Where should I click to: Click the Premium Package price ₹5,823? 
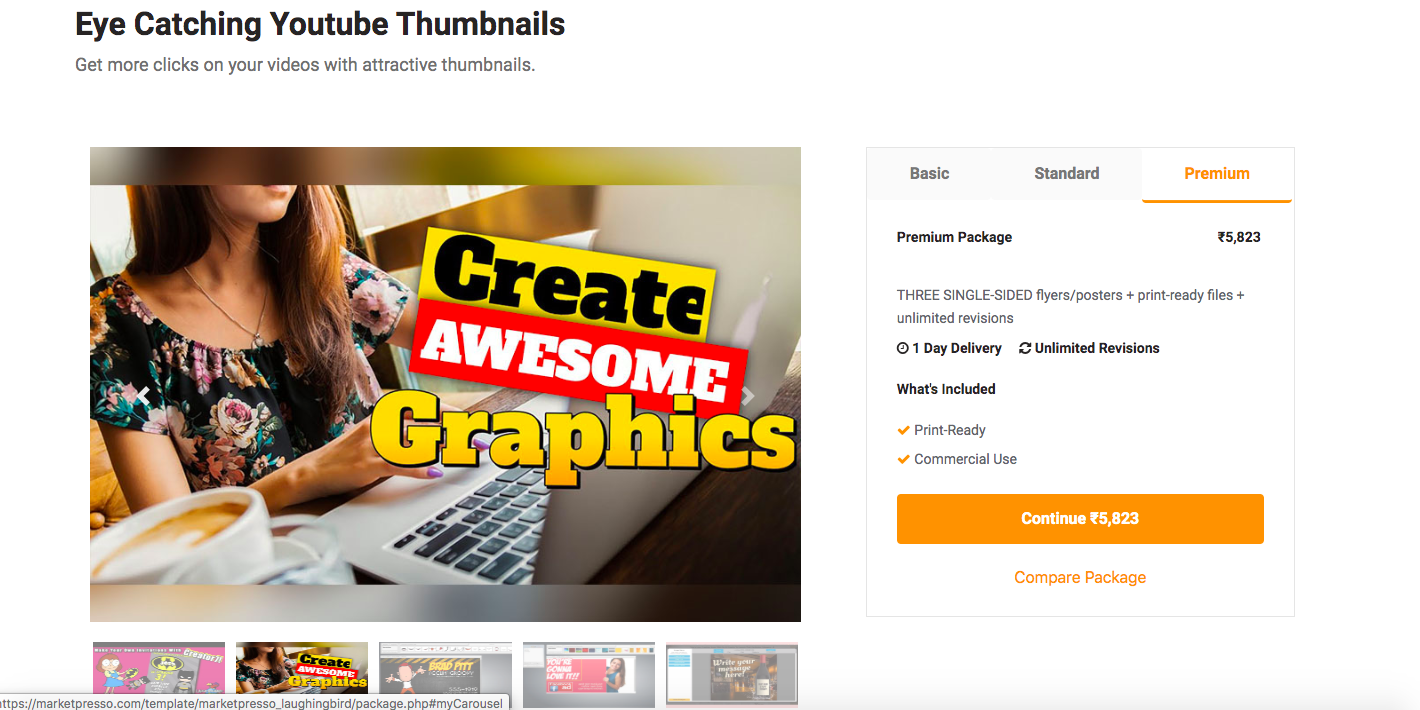click(1239, 237)
